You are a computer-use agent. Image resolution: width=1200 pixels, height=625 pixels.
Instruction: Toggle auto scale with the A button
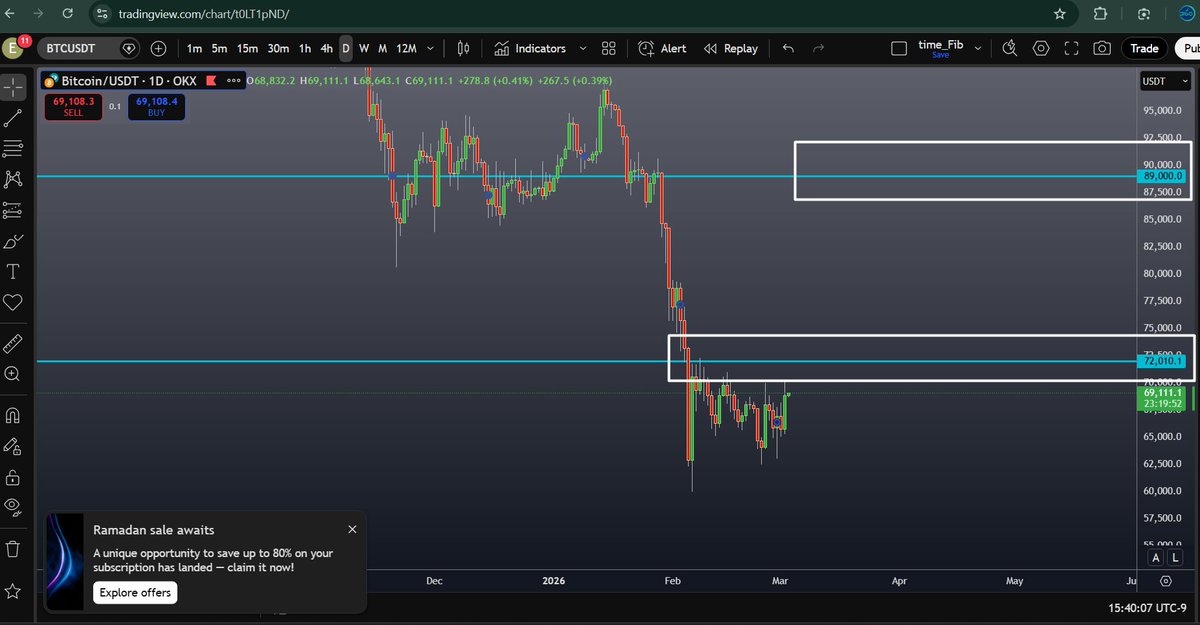point(1156,558)
